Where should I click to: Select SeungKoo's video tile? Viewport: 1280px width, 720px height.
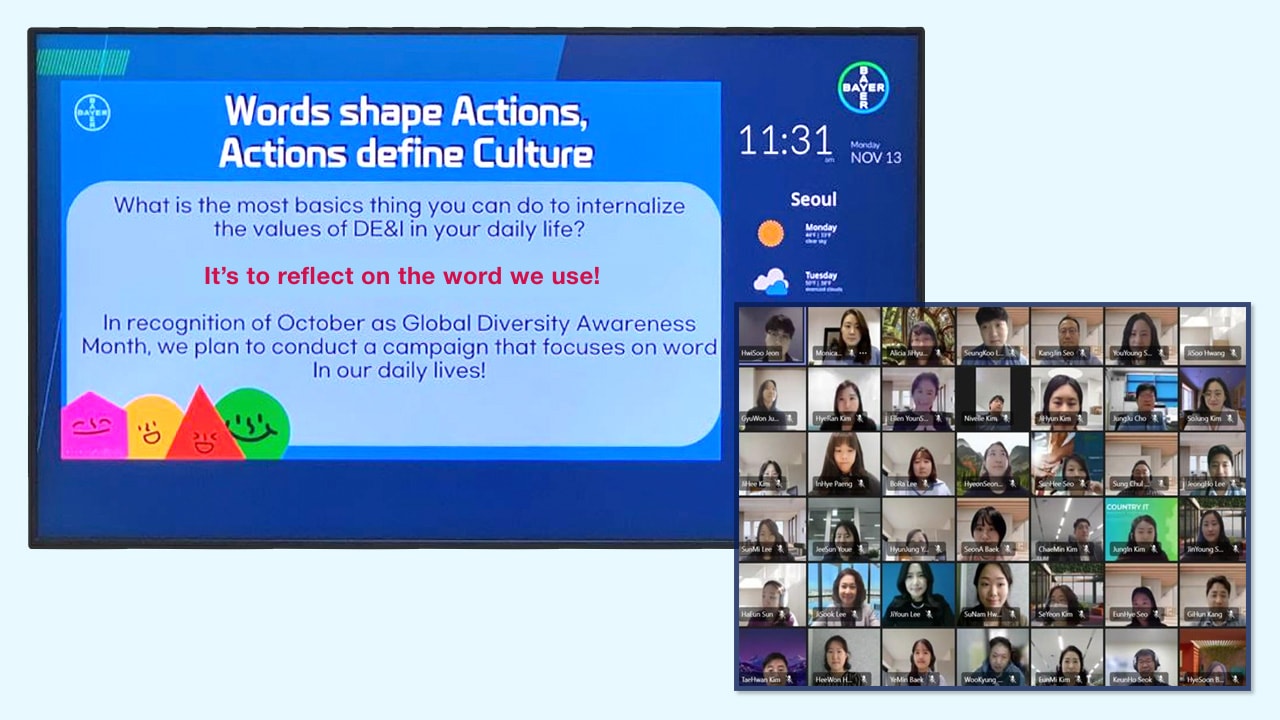click(993, 336)
